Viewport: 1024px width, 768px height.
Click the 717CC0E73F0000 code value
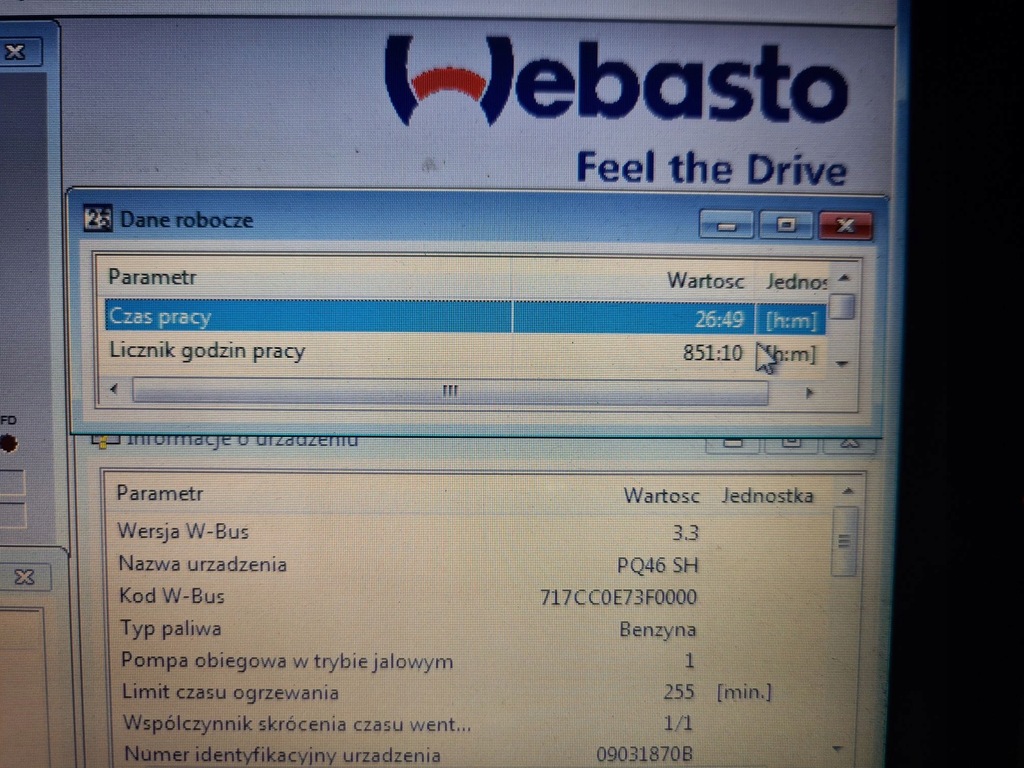point(618,597)
